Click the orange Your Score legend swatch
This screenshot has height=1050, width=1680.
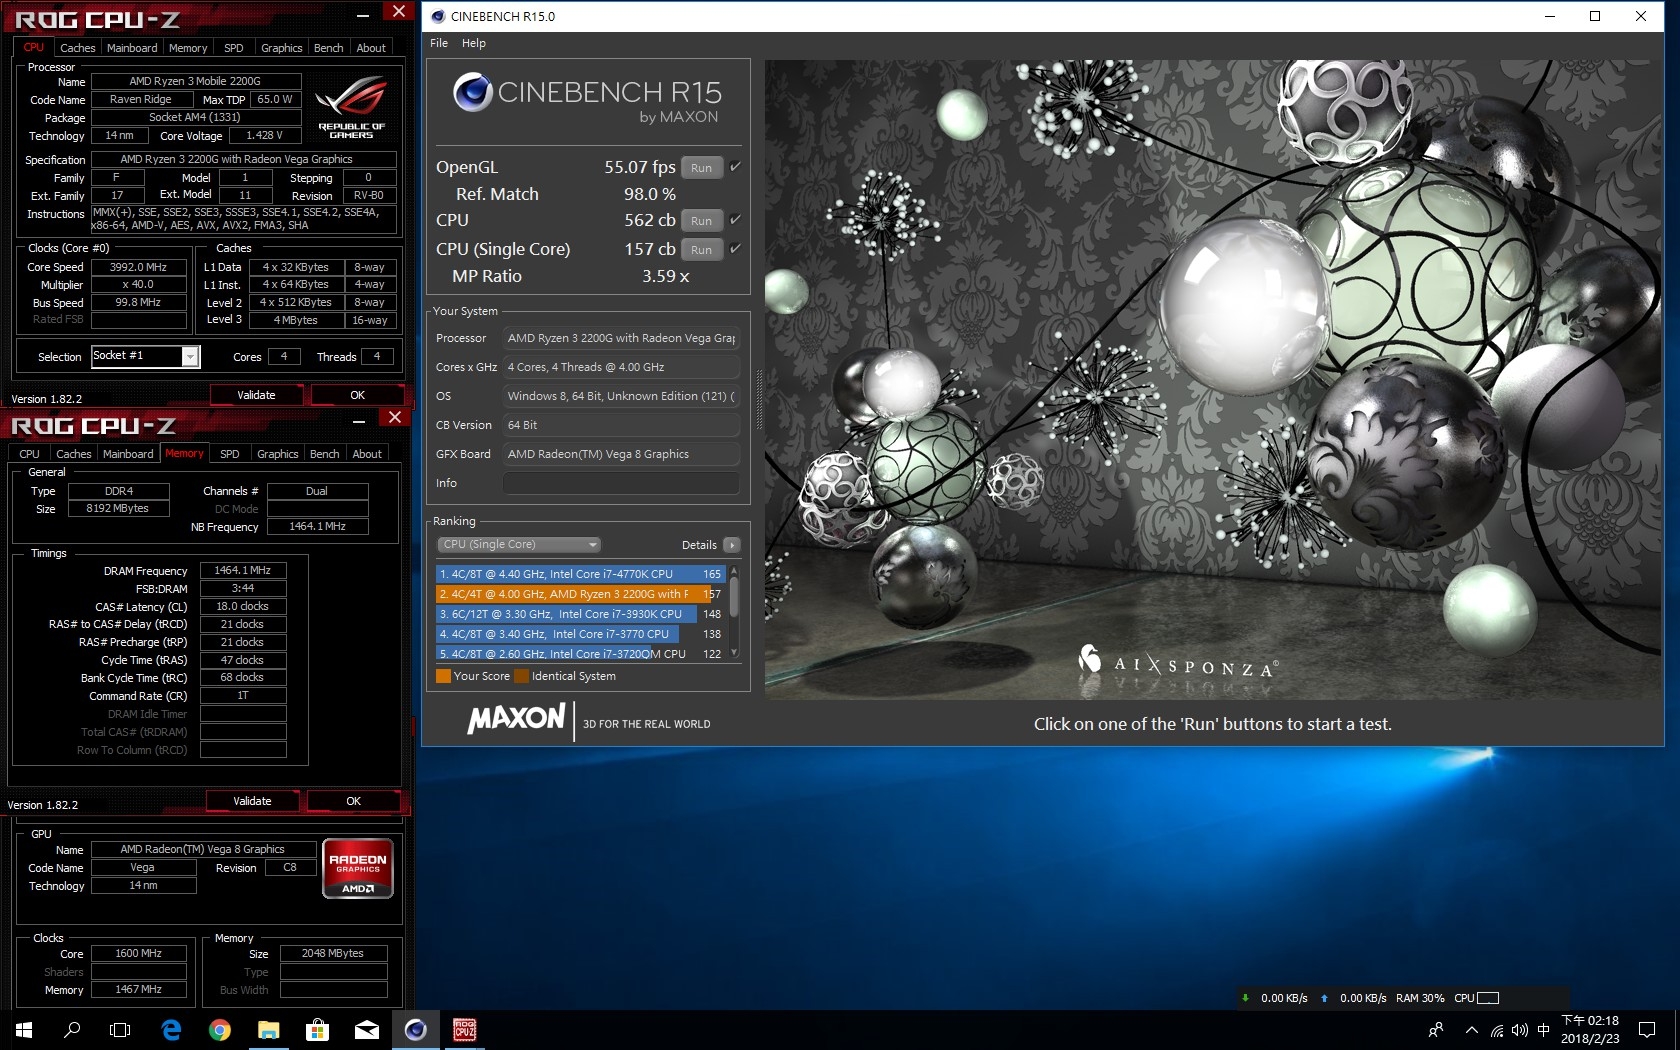(443, 676)
